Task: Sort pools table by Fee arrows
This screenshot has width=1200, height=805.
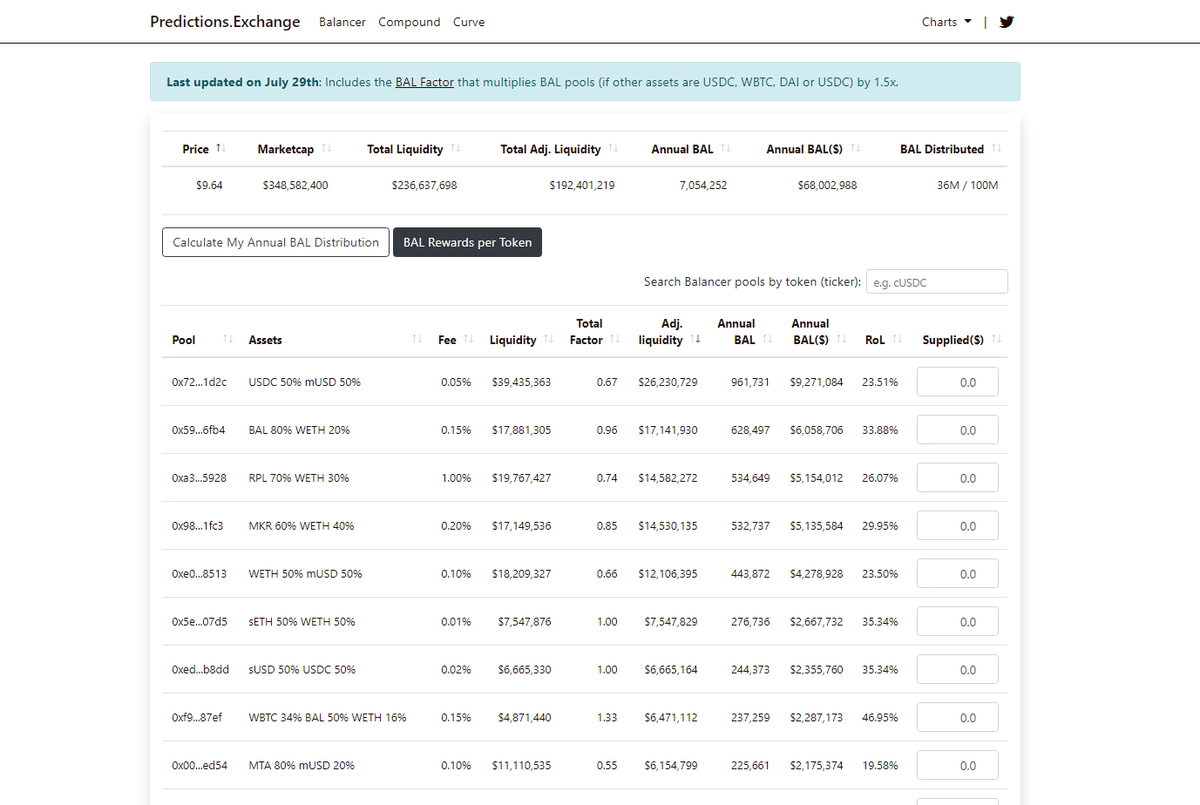Action: point(470,340)
